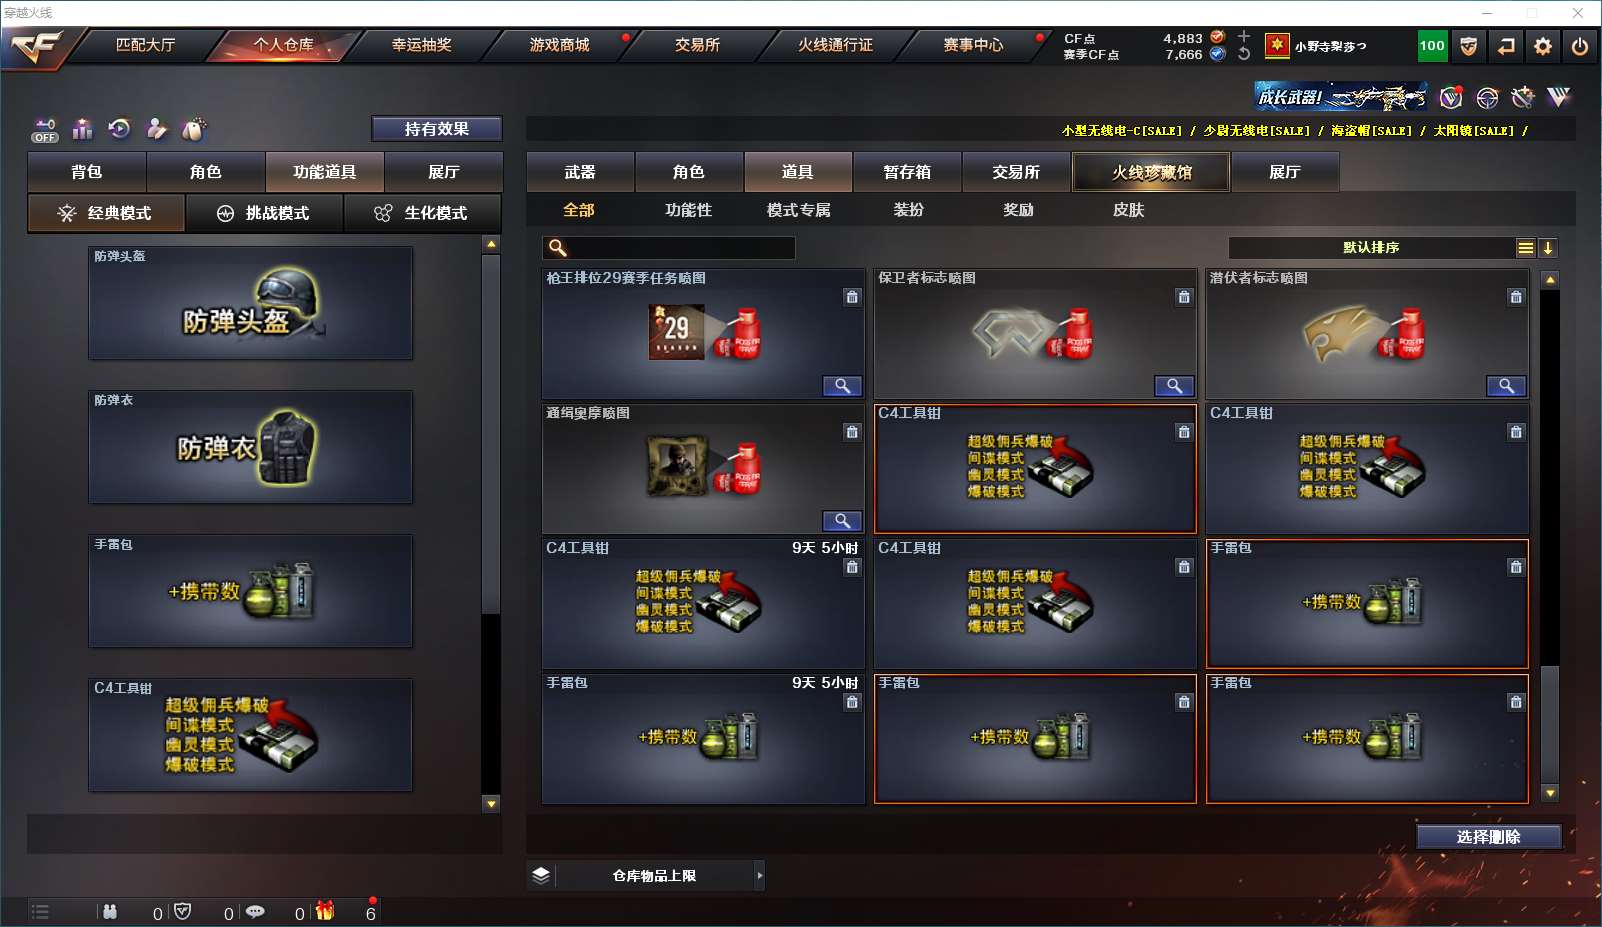
Task: Toggle sort direction arrow next to 默认排序
Action: tap(1547, 248)
